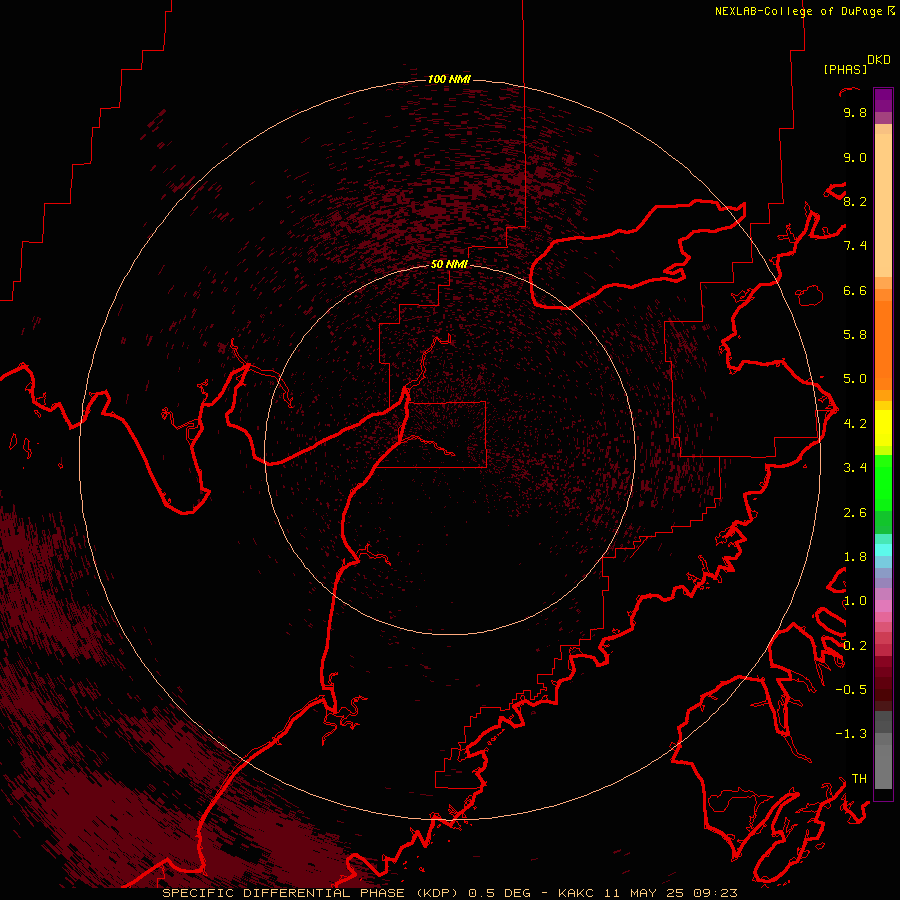
Task: Click the KAKC radar site identifier
Action: click(577, 893)
